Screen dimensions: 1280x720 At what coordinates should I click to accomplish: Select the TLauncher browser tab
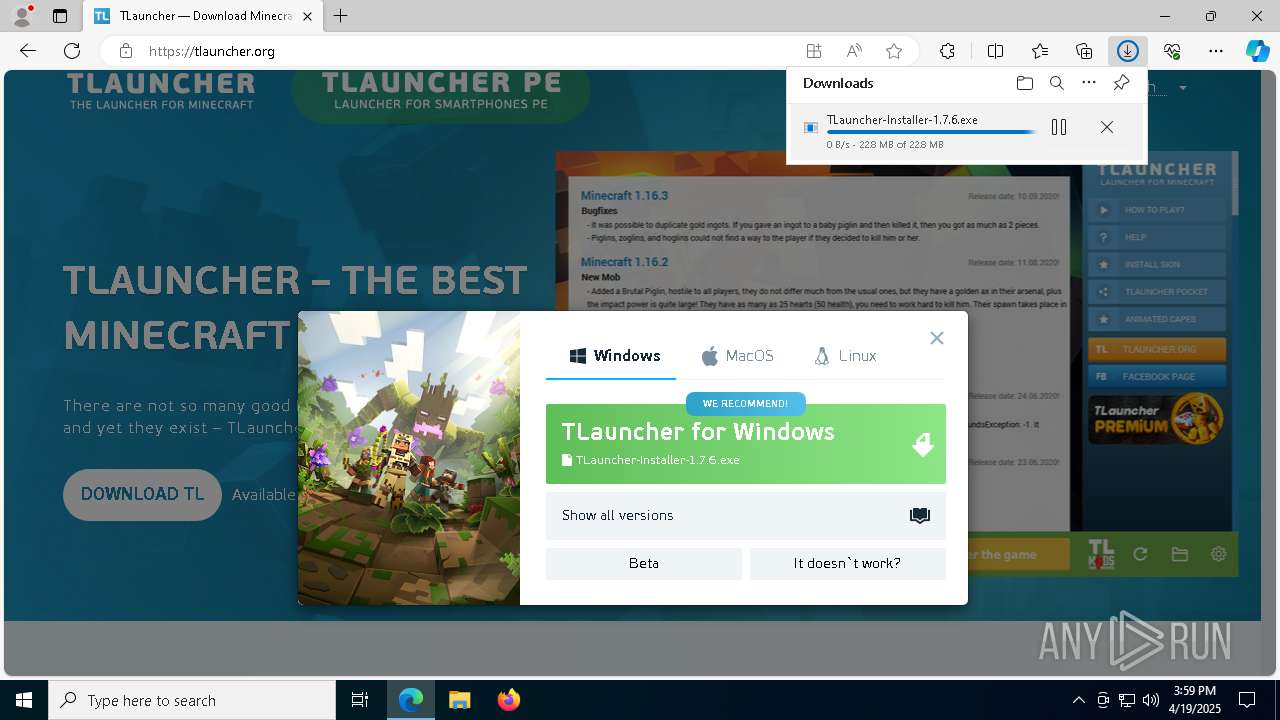tap(203, 16)
